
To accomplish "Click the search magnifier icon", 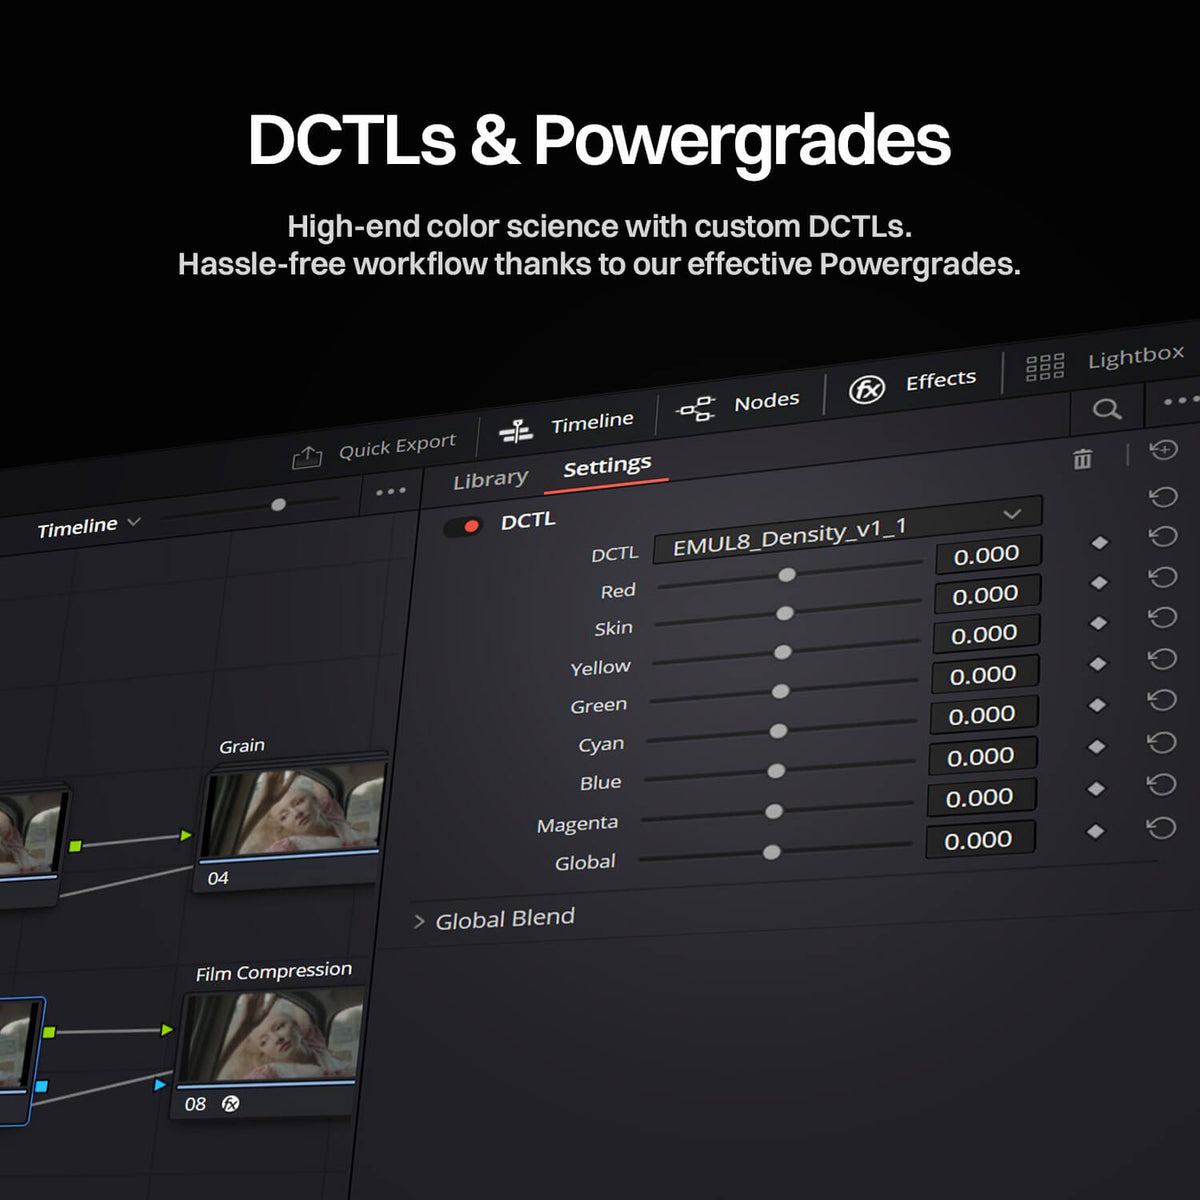I will click(x=1106, y=409).
